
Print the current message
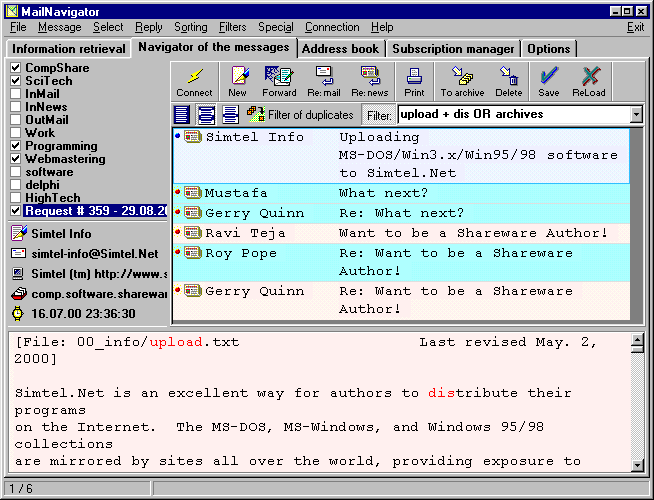pyautogui.click(x=413, y=81)
